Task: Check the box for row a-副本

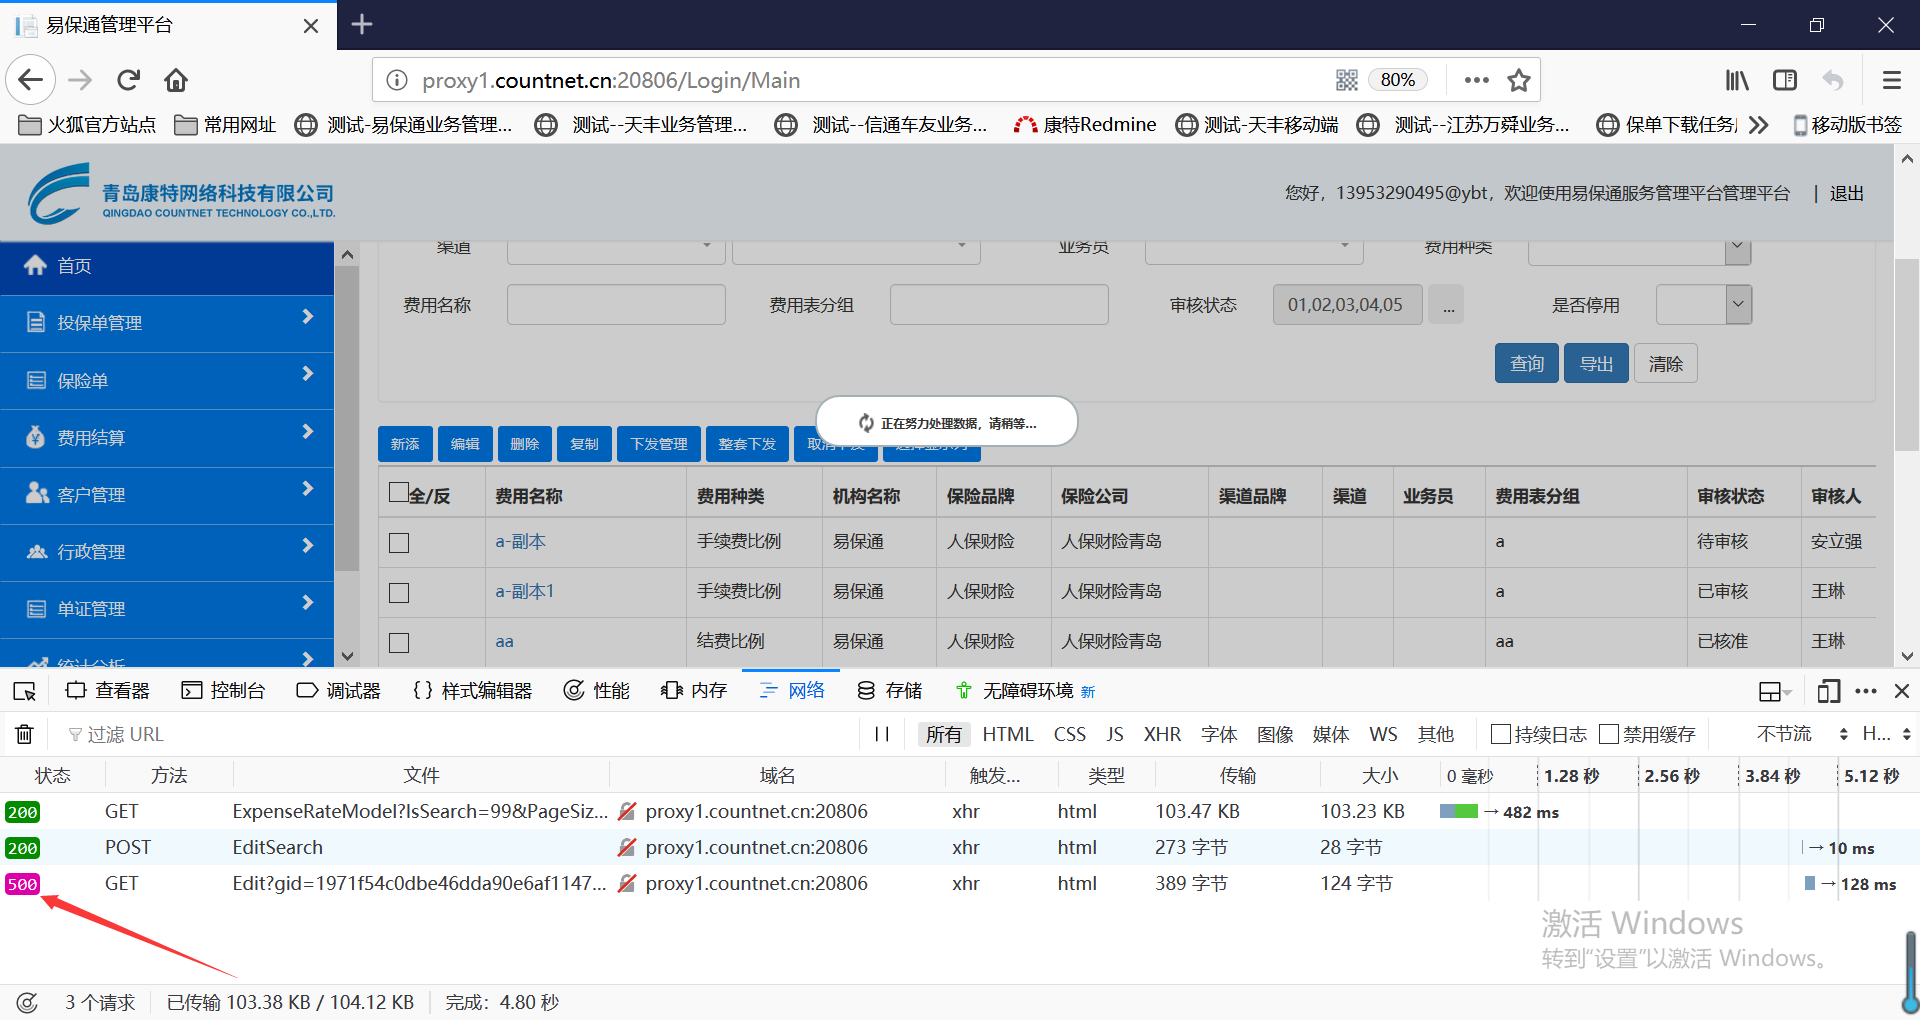Action: click(x=399, y=543)
